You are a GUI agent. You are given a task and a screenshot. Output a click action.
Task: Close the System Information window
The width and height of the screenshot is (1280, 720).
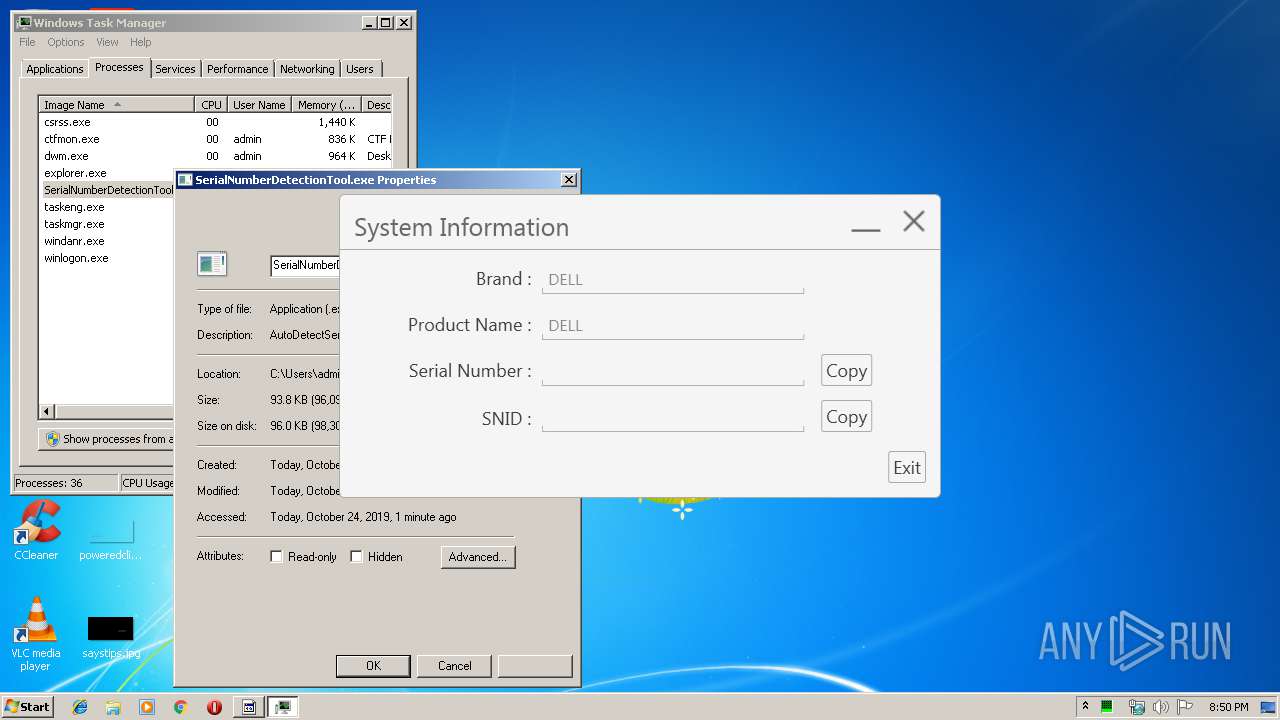pos(914,222)
